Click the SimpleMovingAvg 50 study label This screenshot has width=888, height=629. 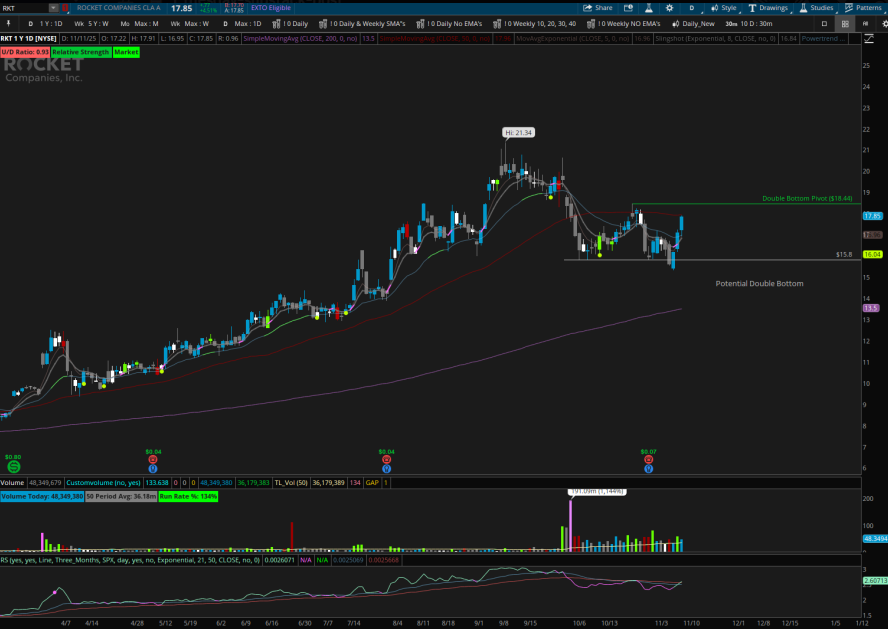tap(435, 38)
